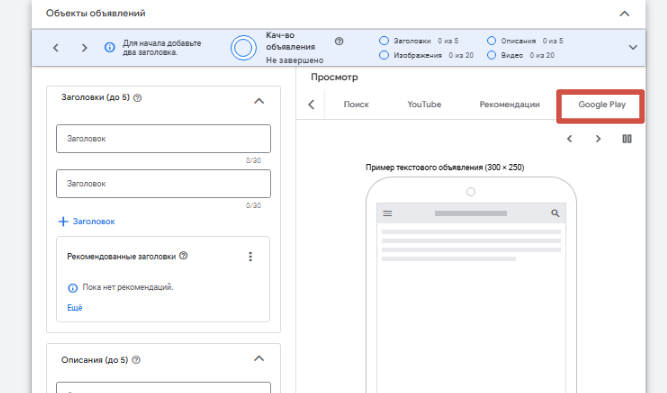667x393 pixels.
Task: Click info icon beside Пока нет рекомендаций
Action: tap(73, 288)
